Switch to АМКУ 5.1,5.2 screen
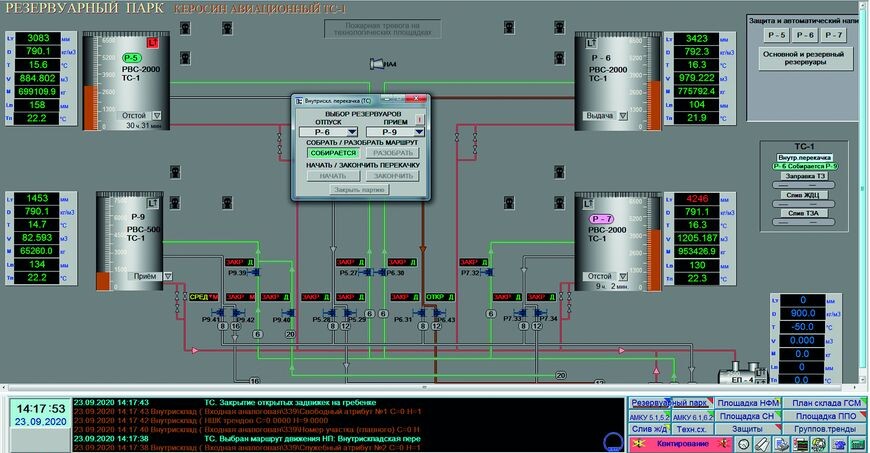 [649, 416]
